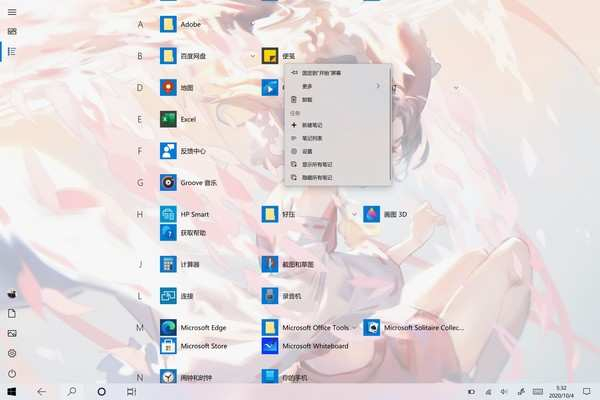Open the Your Phone 你的手机 icon
This screenshot has height=400, width=600.
(270, 377)
